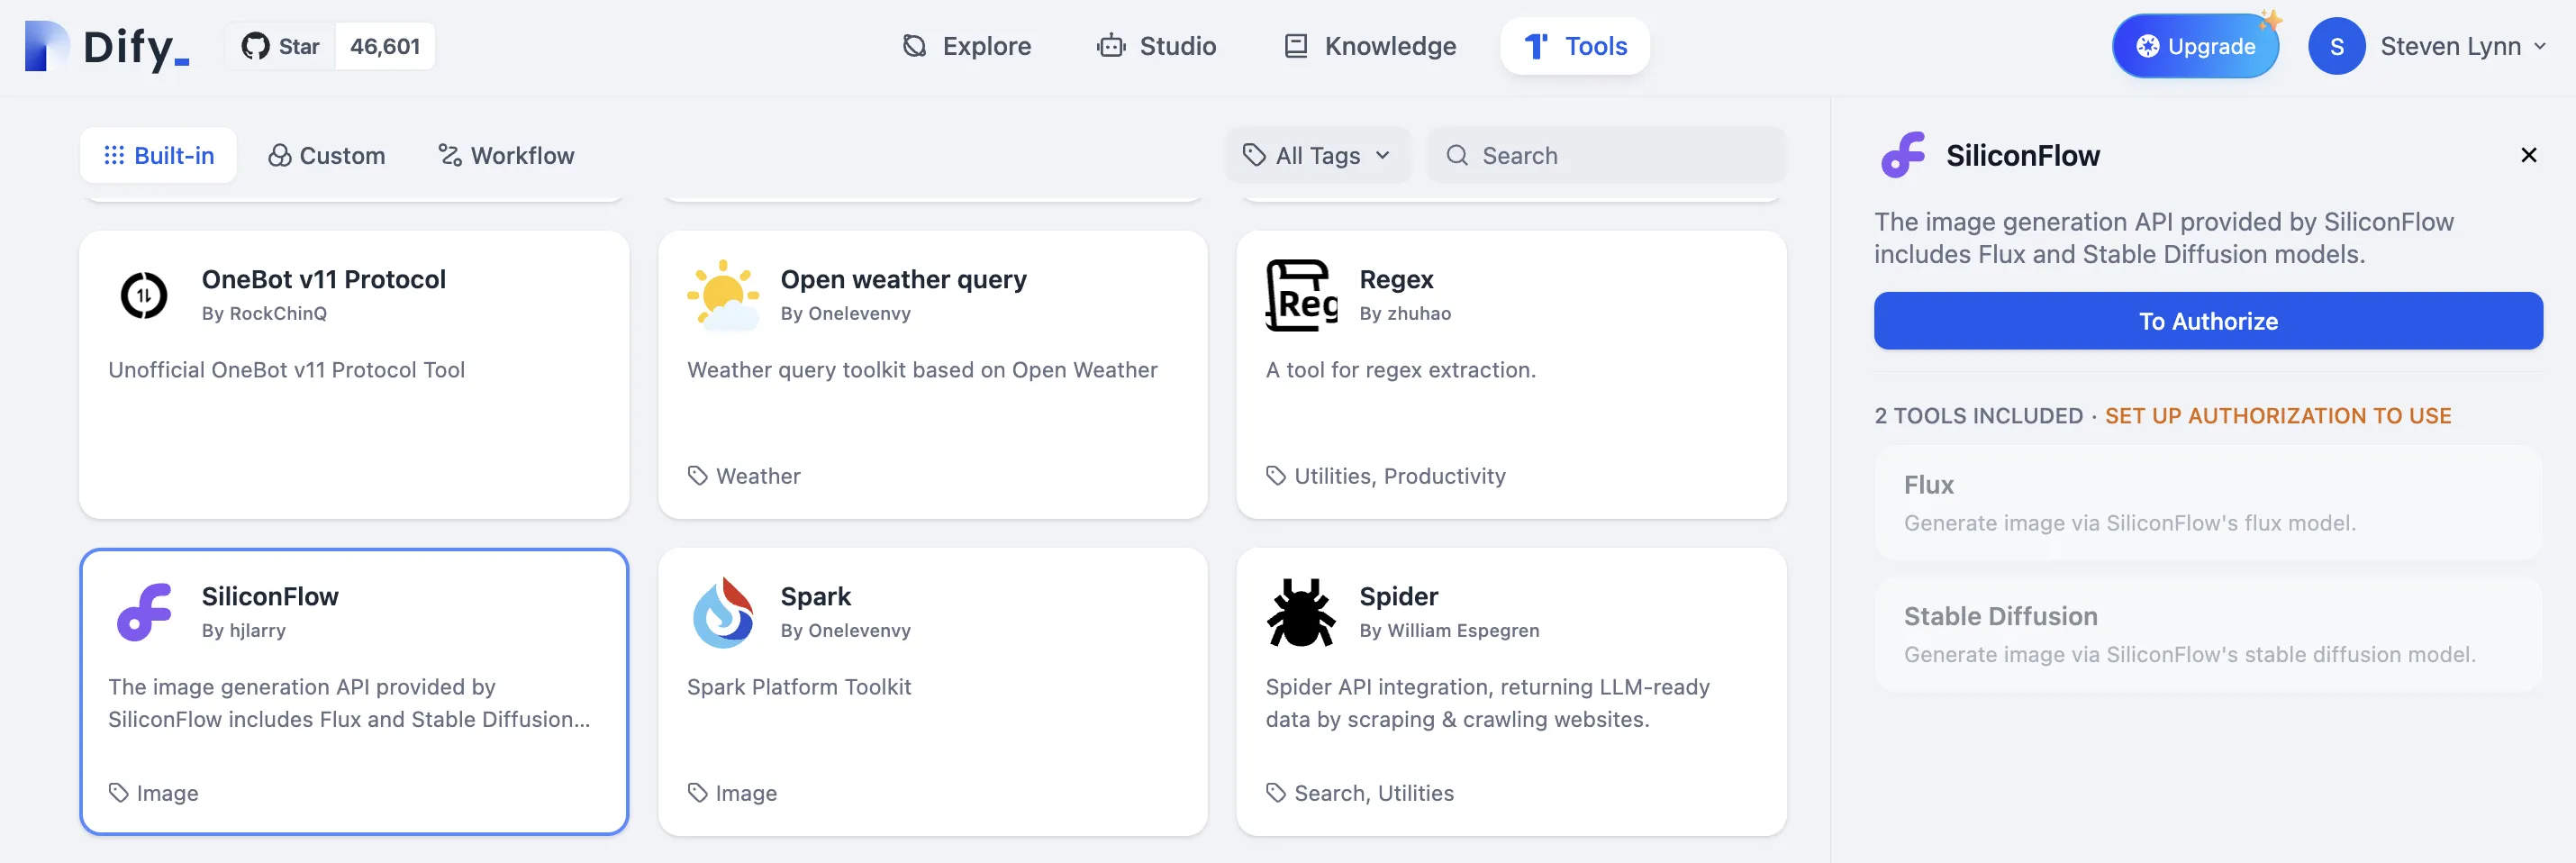Select the Stable Diffusion tool entry

2207,634
